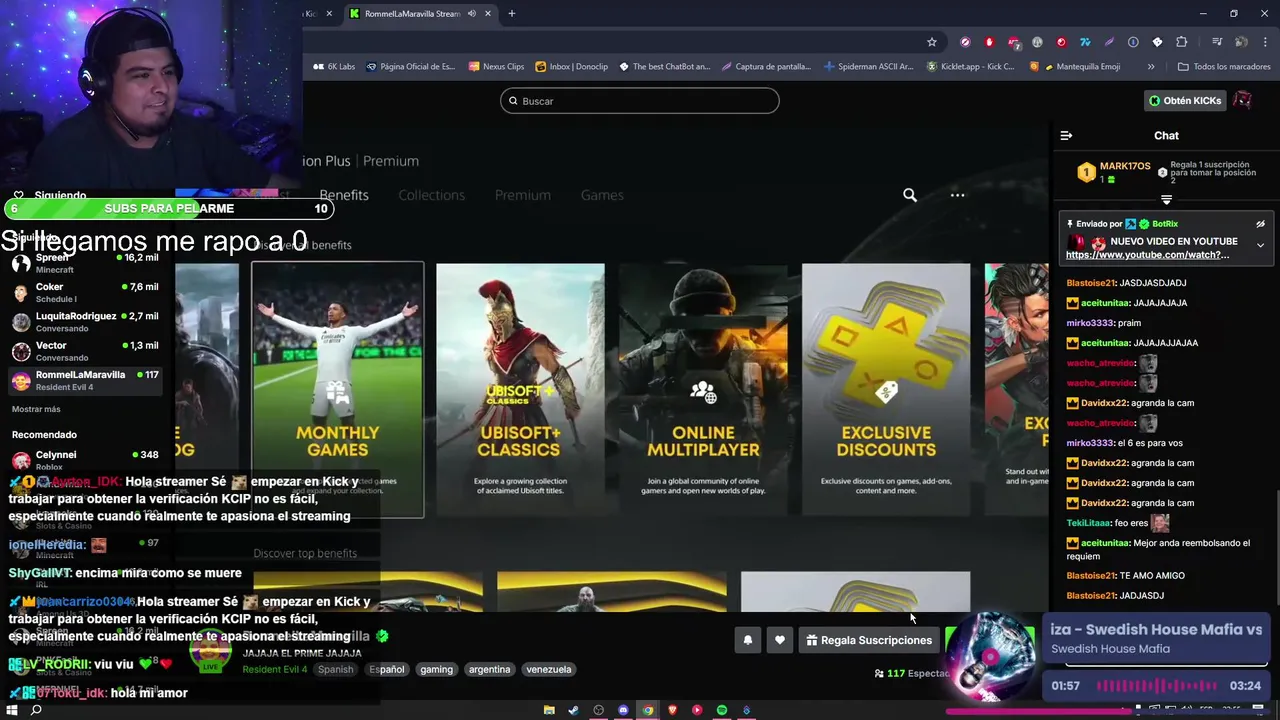Select the Español stream tag
Screen dimensions: 1280x720
coord(386,670)
